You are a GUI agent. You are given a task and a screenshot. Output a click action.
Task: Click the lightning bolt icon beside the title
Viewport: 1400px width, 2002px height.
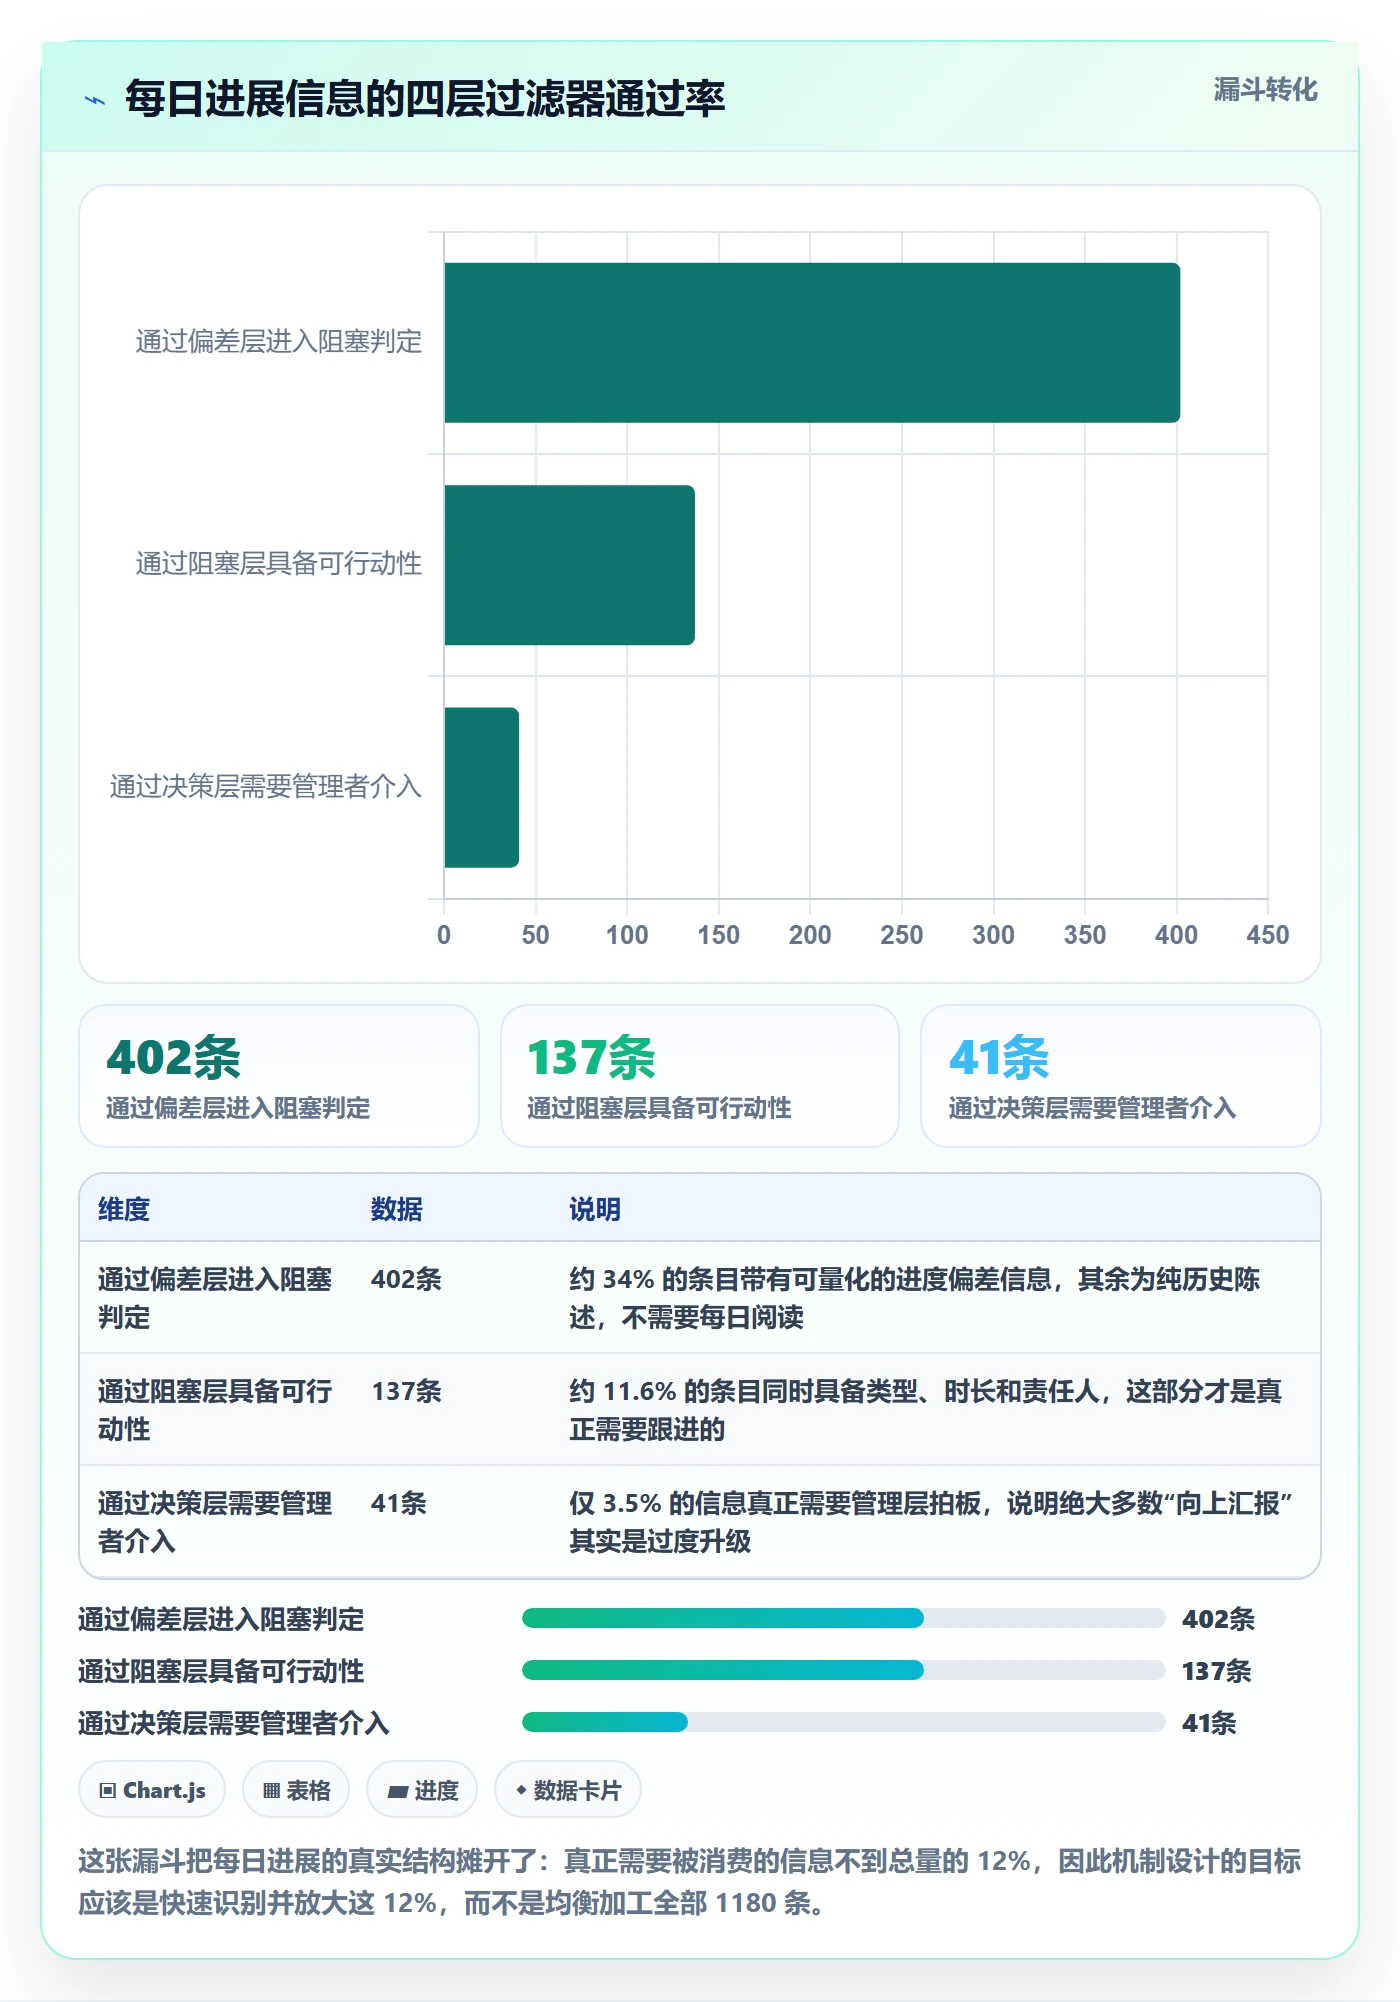click(x=95, y=99)
